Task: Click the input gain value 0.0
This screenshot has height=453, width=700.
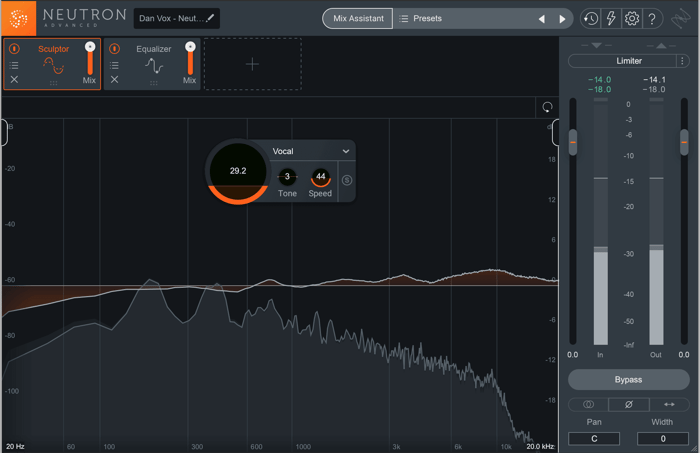Action: [573, 355]
